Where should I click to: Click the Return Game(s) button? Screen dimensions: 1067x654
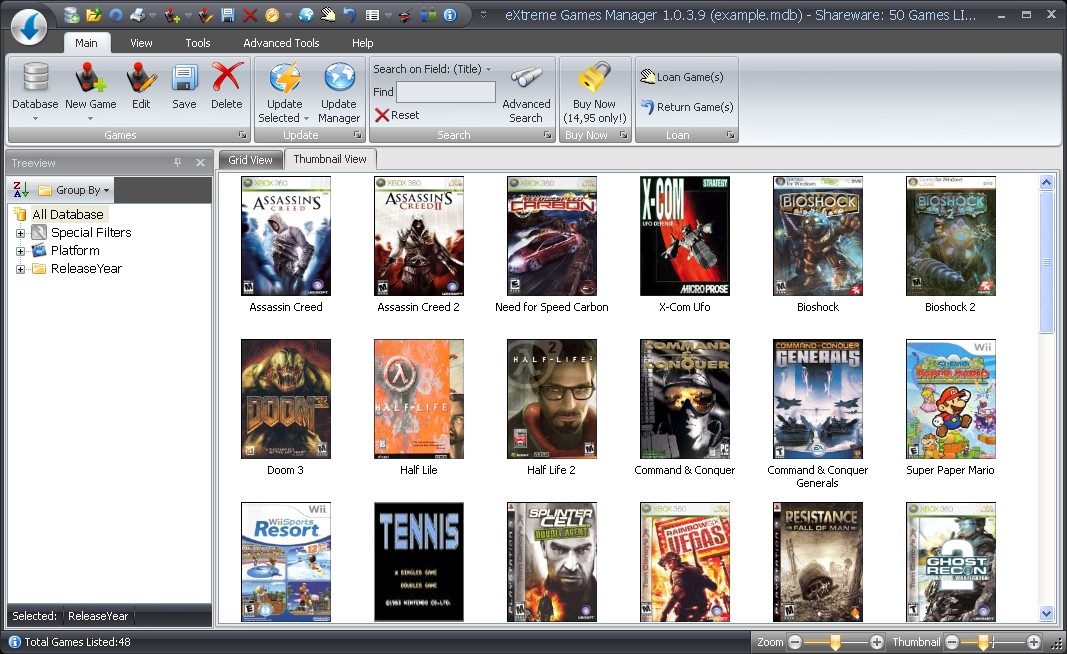click(x=687, y=107)
